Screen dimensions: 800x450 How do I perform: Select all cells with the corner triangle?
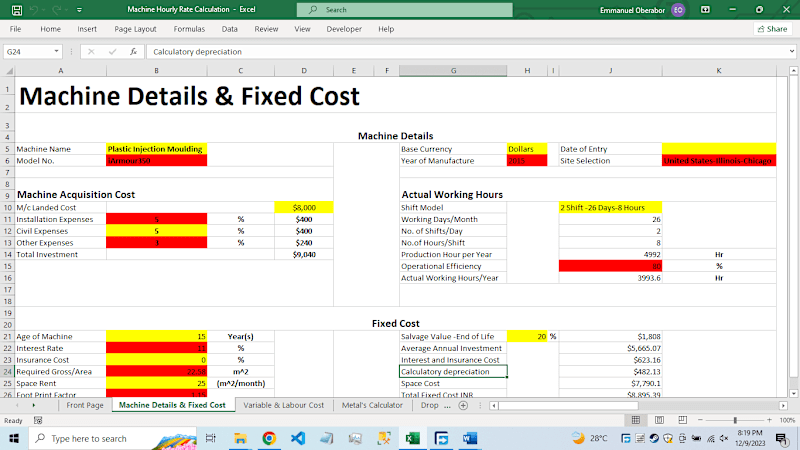[x=9, y=71]
